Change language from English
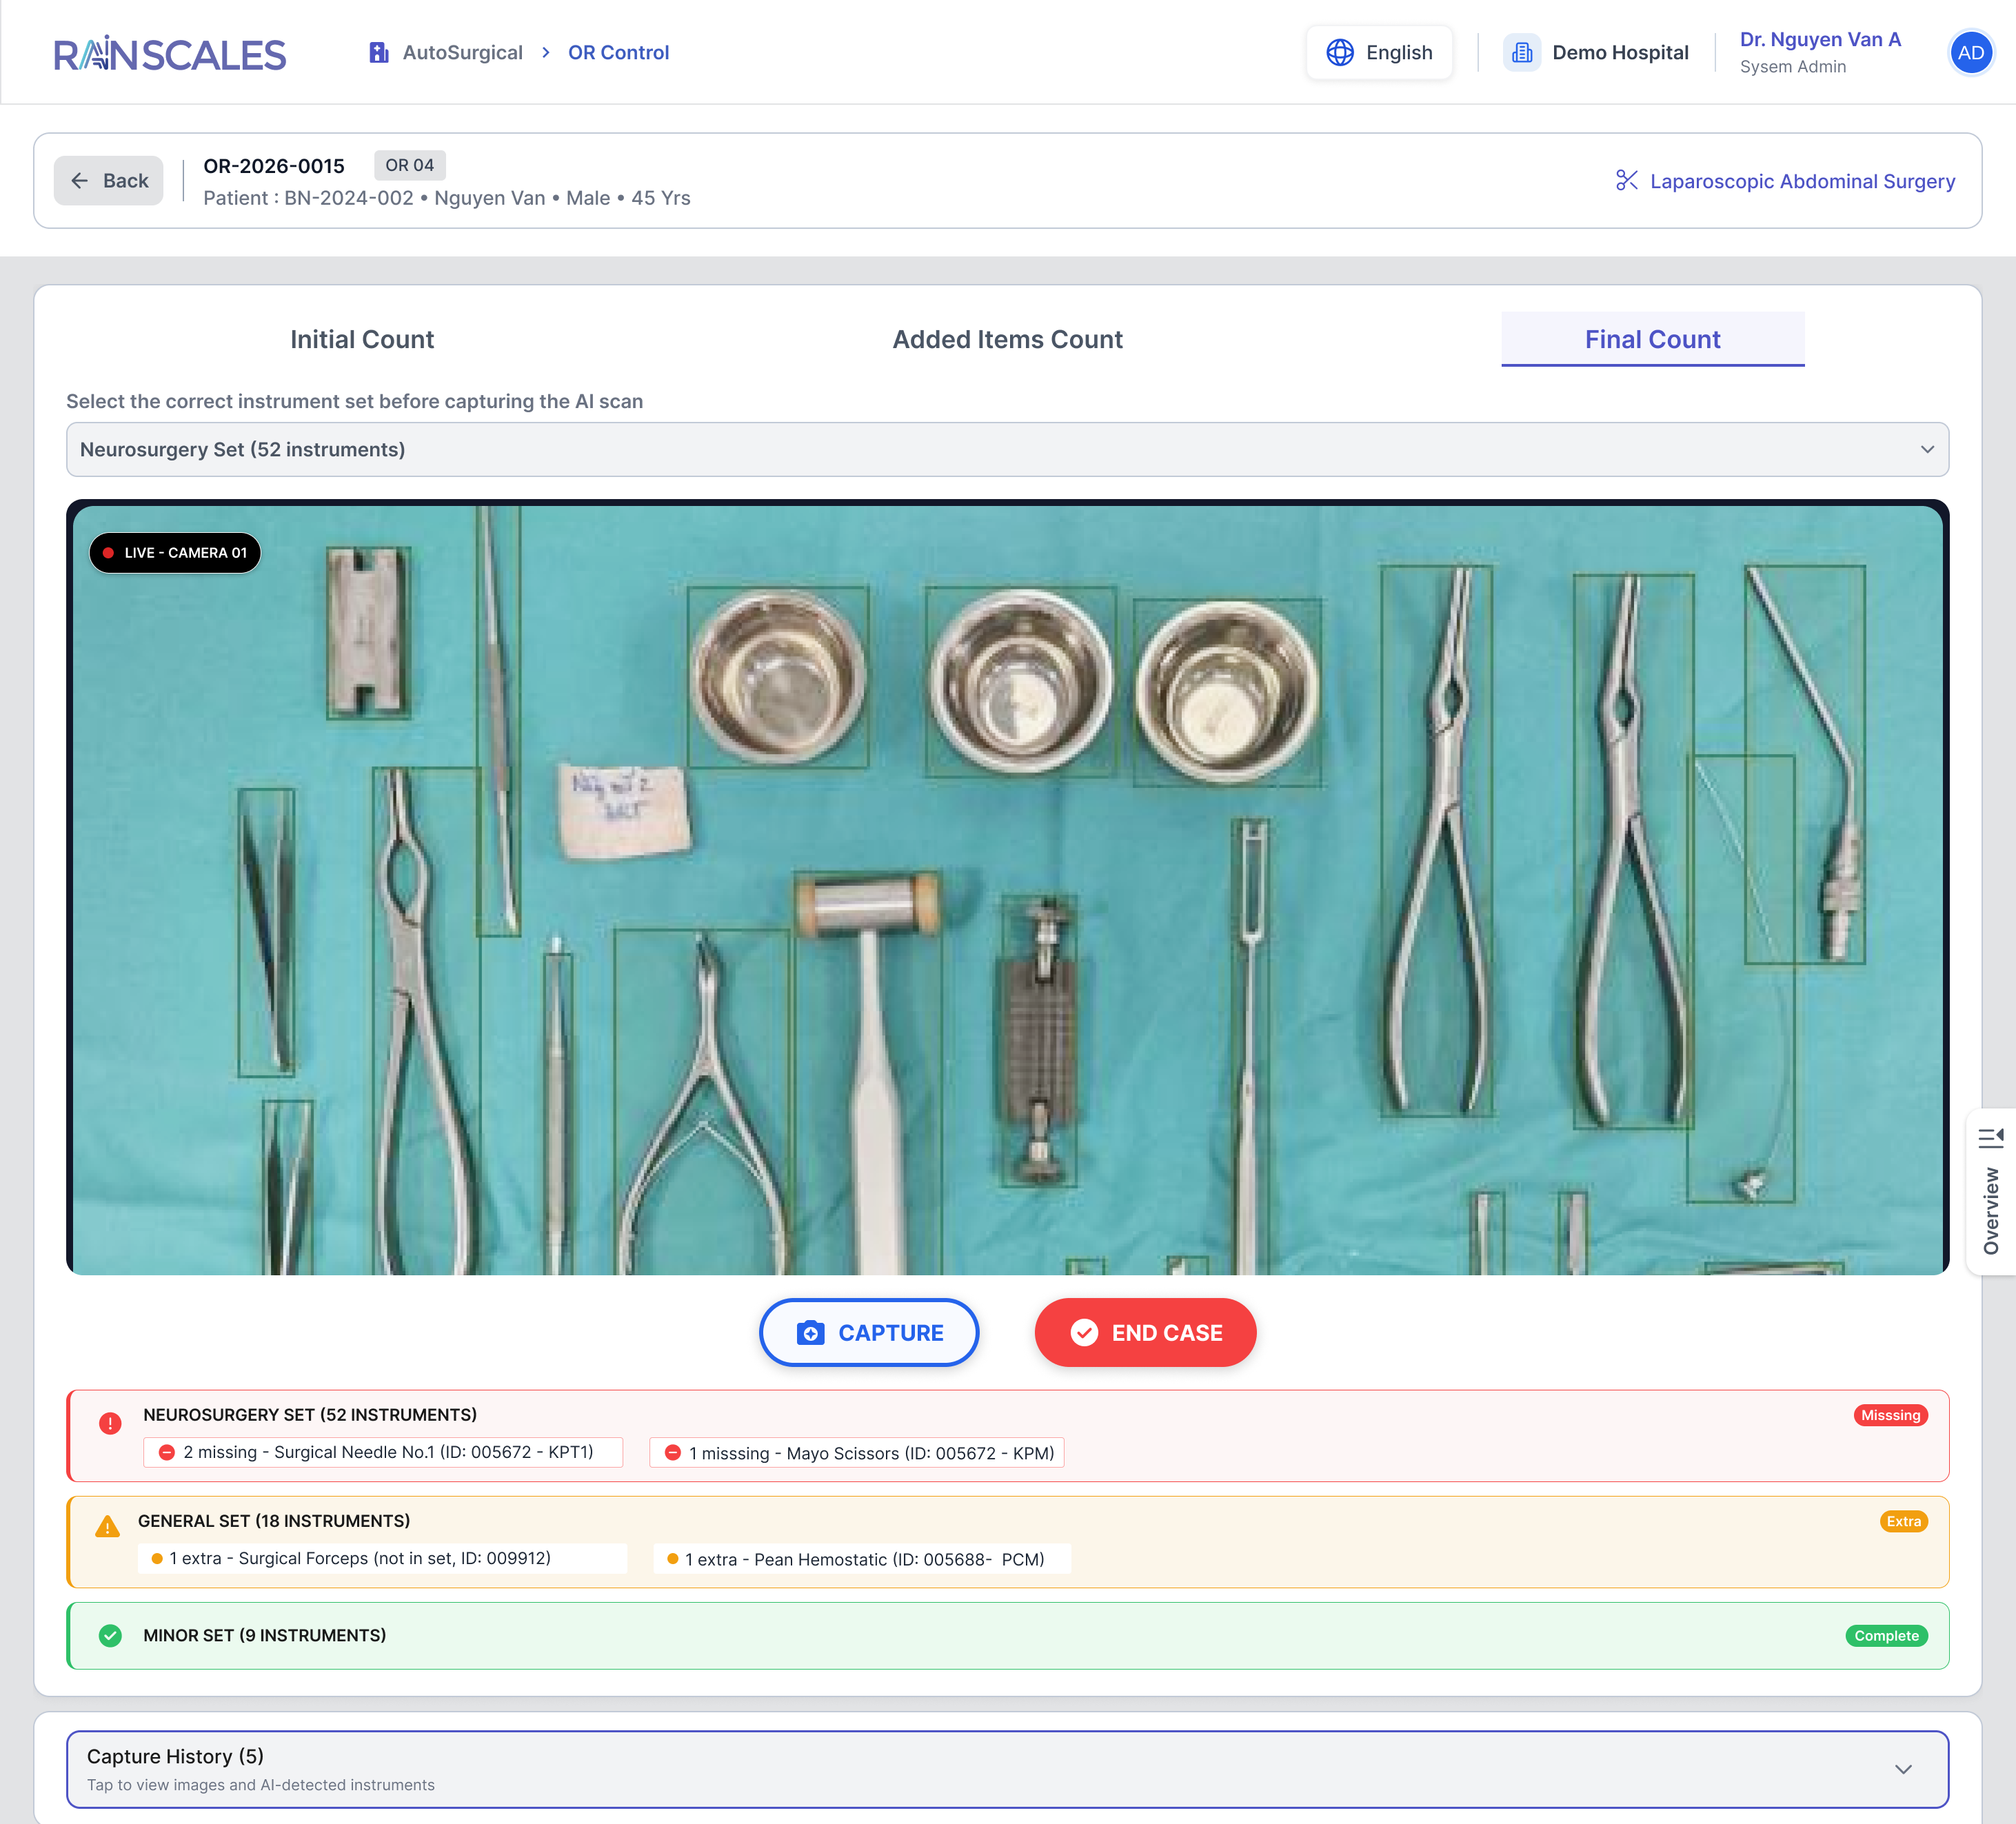The image size is (2016, 1824). (x=1379, y=52)
